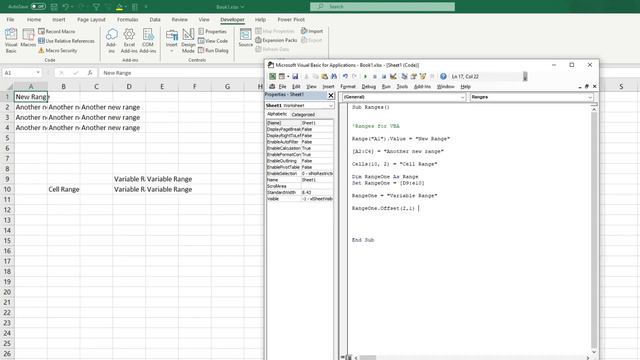
Task: Click the Undo arrow in the VBA toolbar
Action: tap(345, 76)
